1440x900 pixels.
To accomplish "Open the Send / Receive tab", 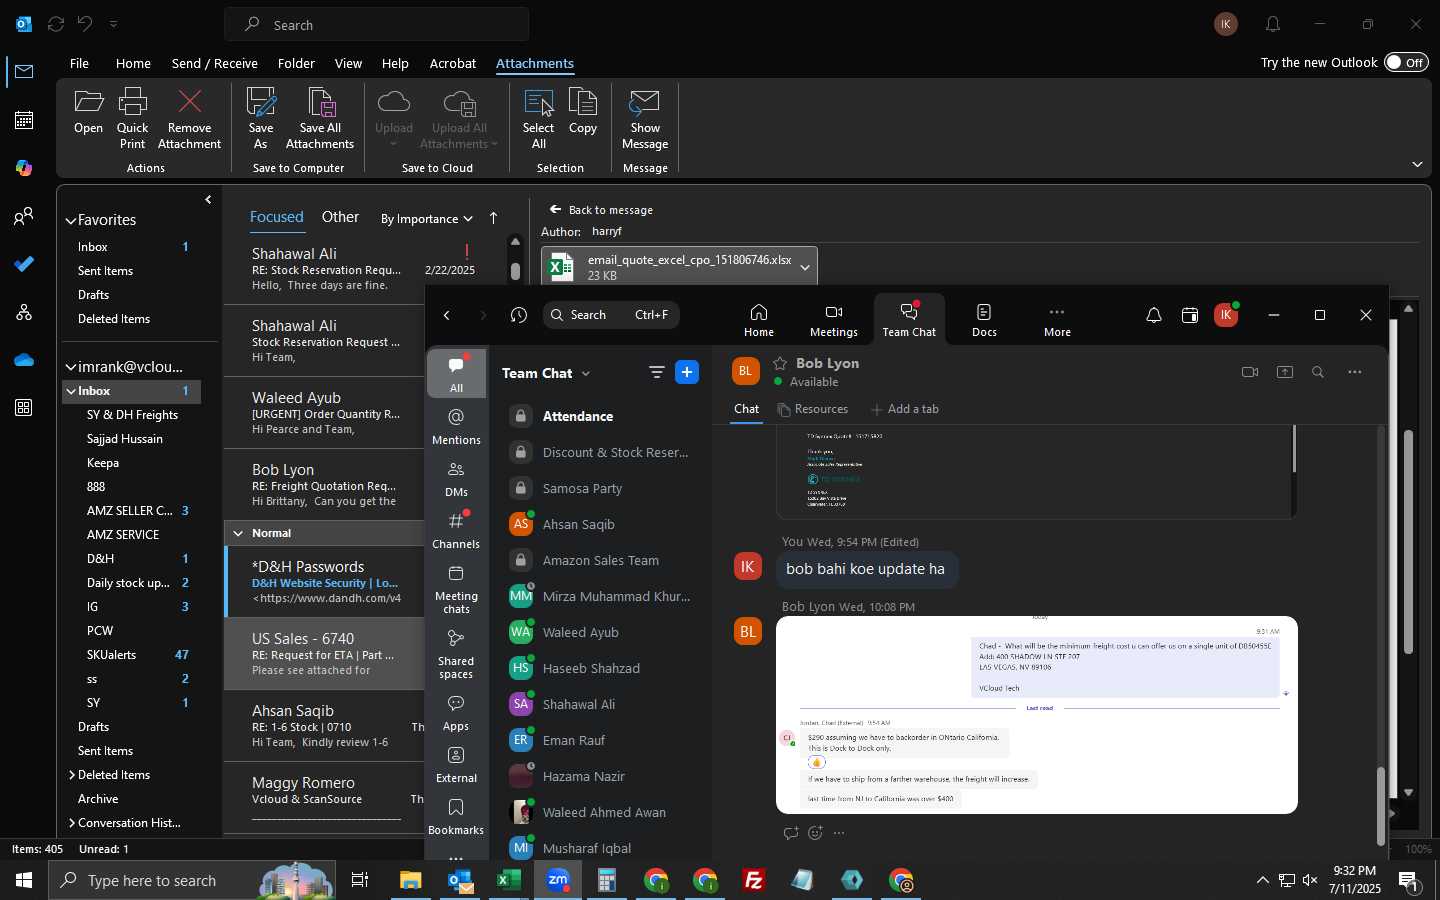I will click(x=215, y=63).
